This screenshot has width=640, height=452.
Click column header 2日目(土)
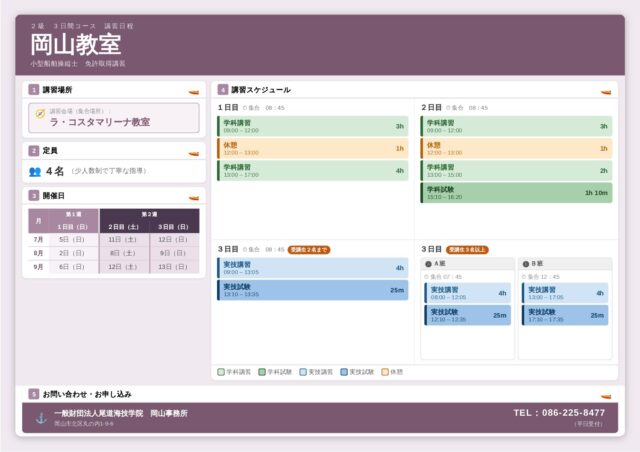(x=124, y=227)
